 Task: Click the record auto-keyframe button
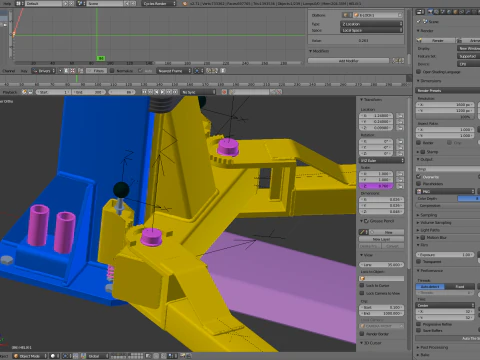(224, 92)
